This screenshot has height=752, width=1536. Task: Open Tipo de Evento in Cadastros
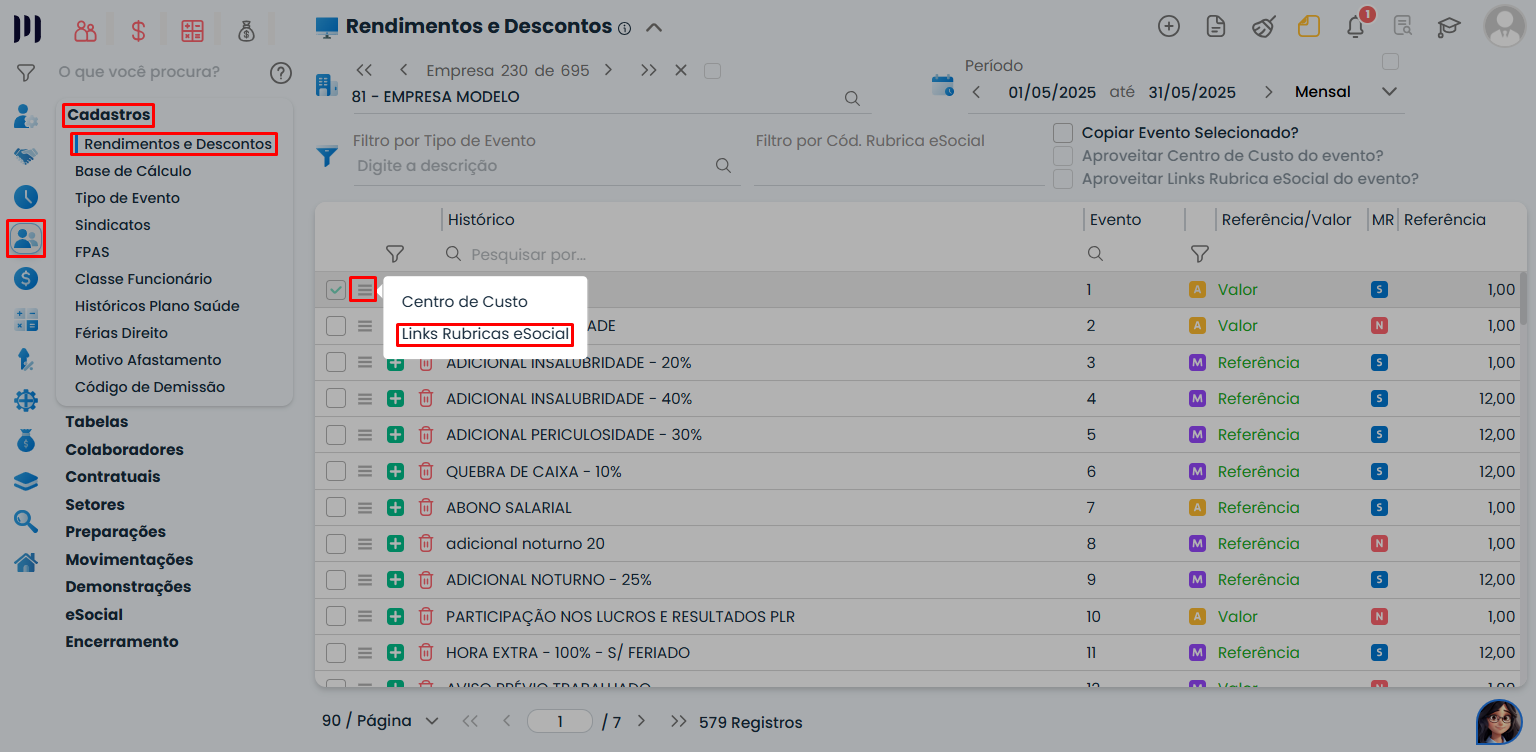tap(127, 198)
